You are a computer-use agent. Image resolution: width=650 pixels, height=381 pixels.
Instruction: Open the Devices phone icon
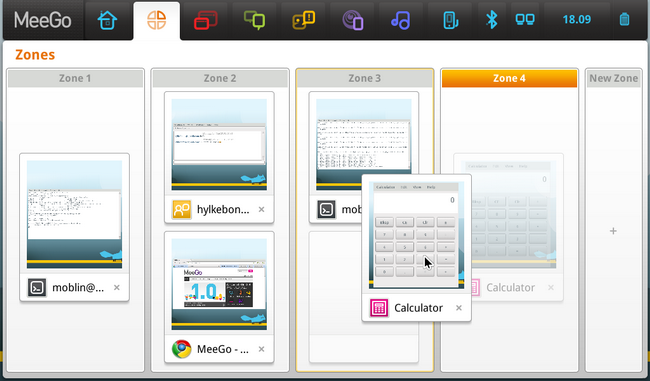click(x=450, y=20)
